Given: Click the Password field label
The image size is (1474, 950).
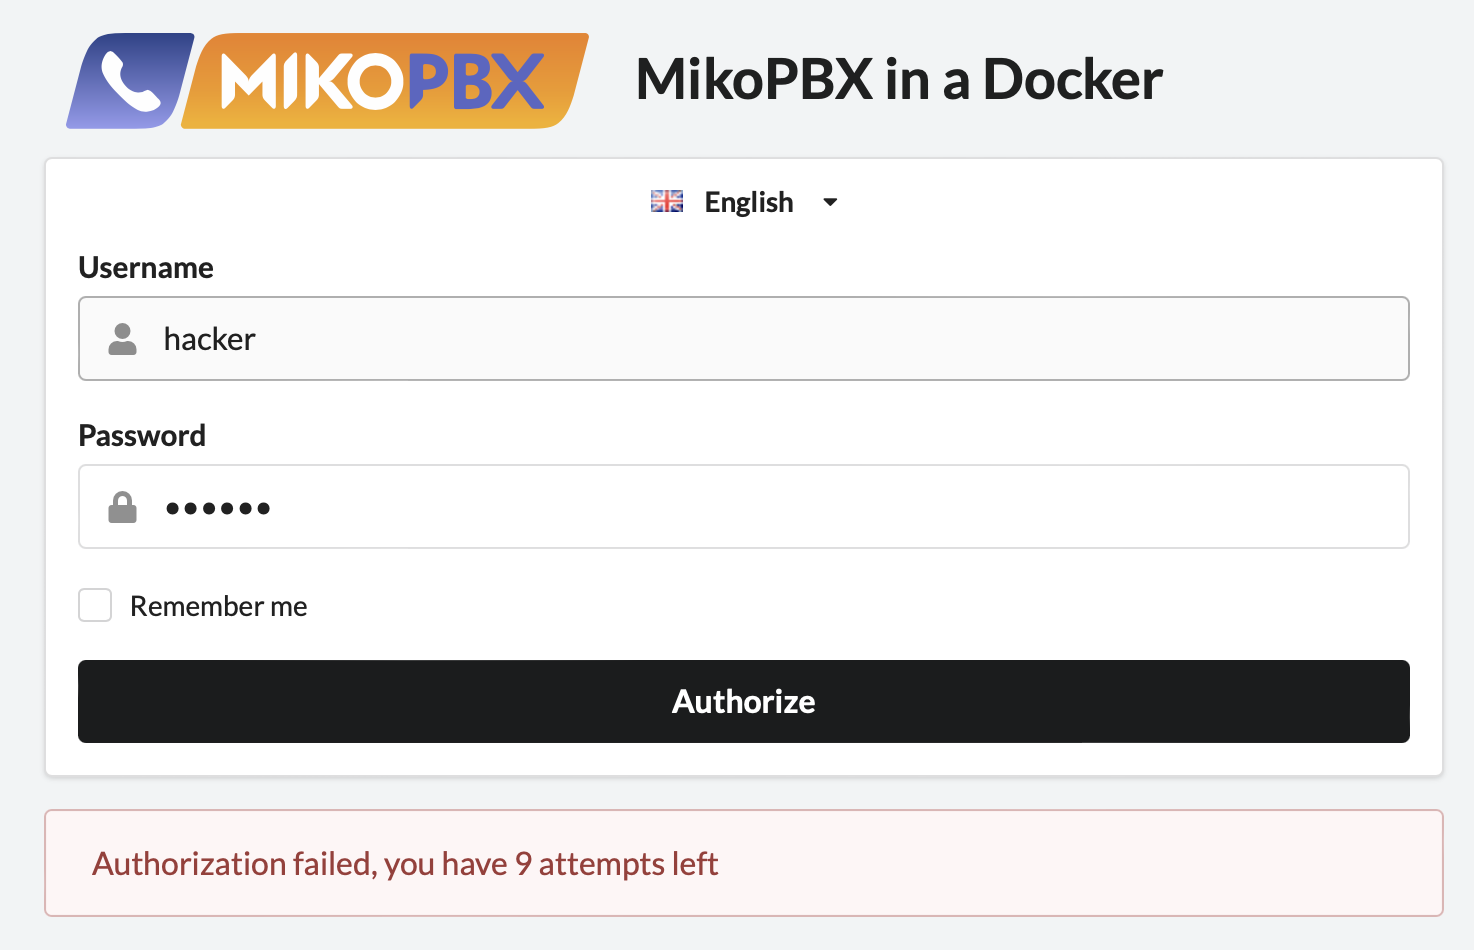Looking at the screenshot, I should (142, 436).
